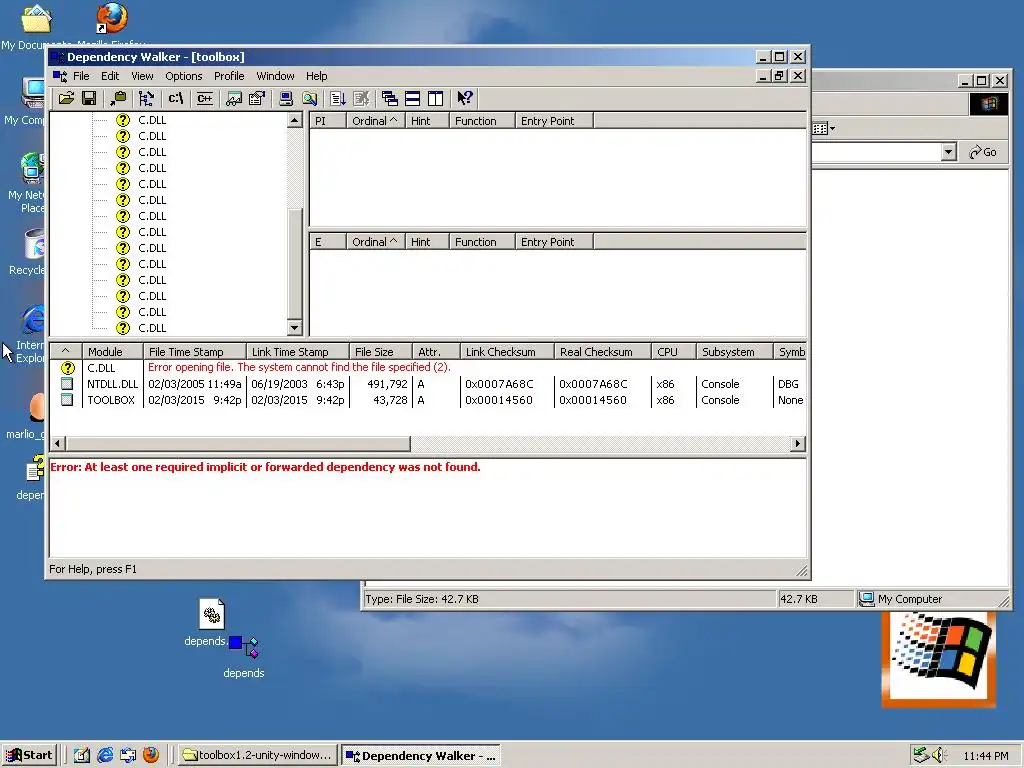Click Tile Horizontally toolbar icon
Viewport: 1024px width, 768px height.
click(413, 99)
